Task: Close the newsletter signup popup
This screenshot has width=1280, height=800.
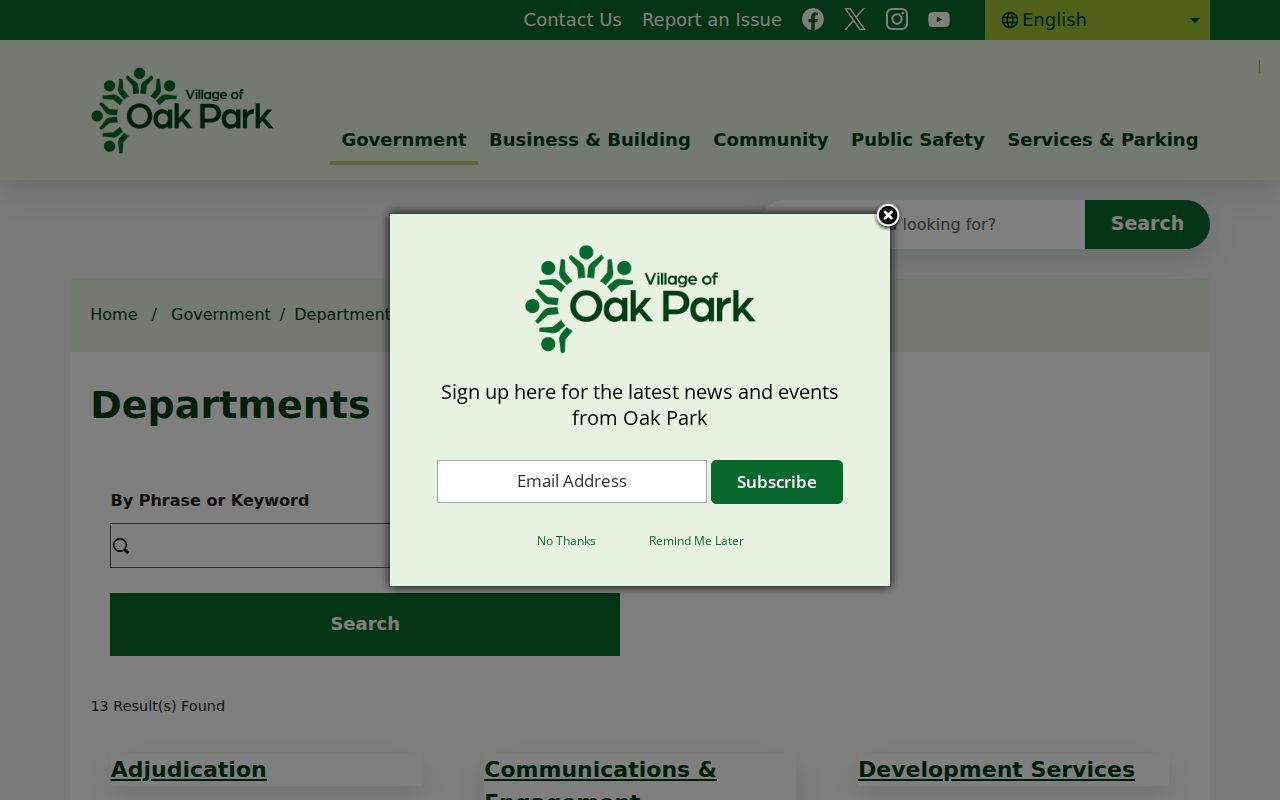Action: click(x=888, y=215)
